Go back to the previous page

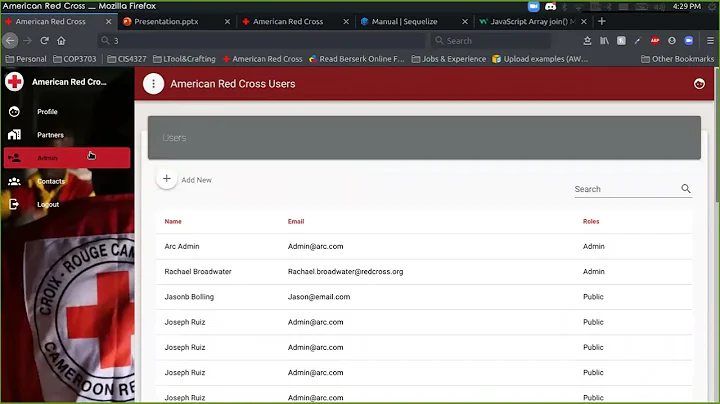pos(10,40)
